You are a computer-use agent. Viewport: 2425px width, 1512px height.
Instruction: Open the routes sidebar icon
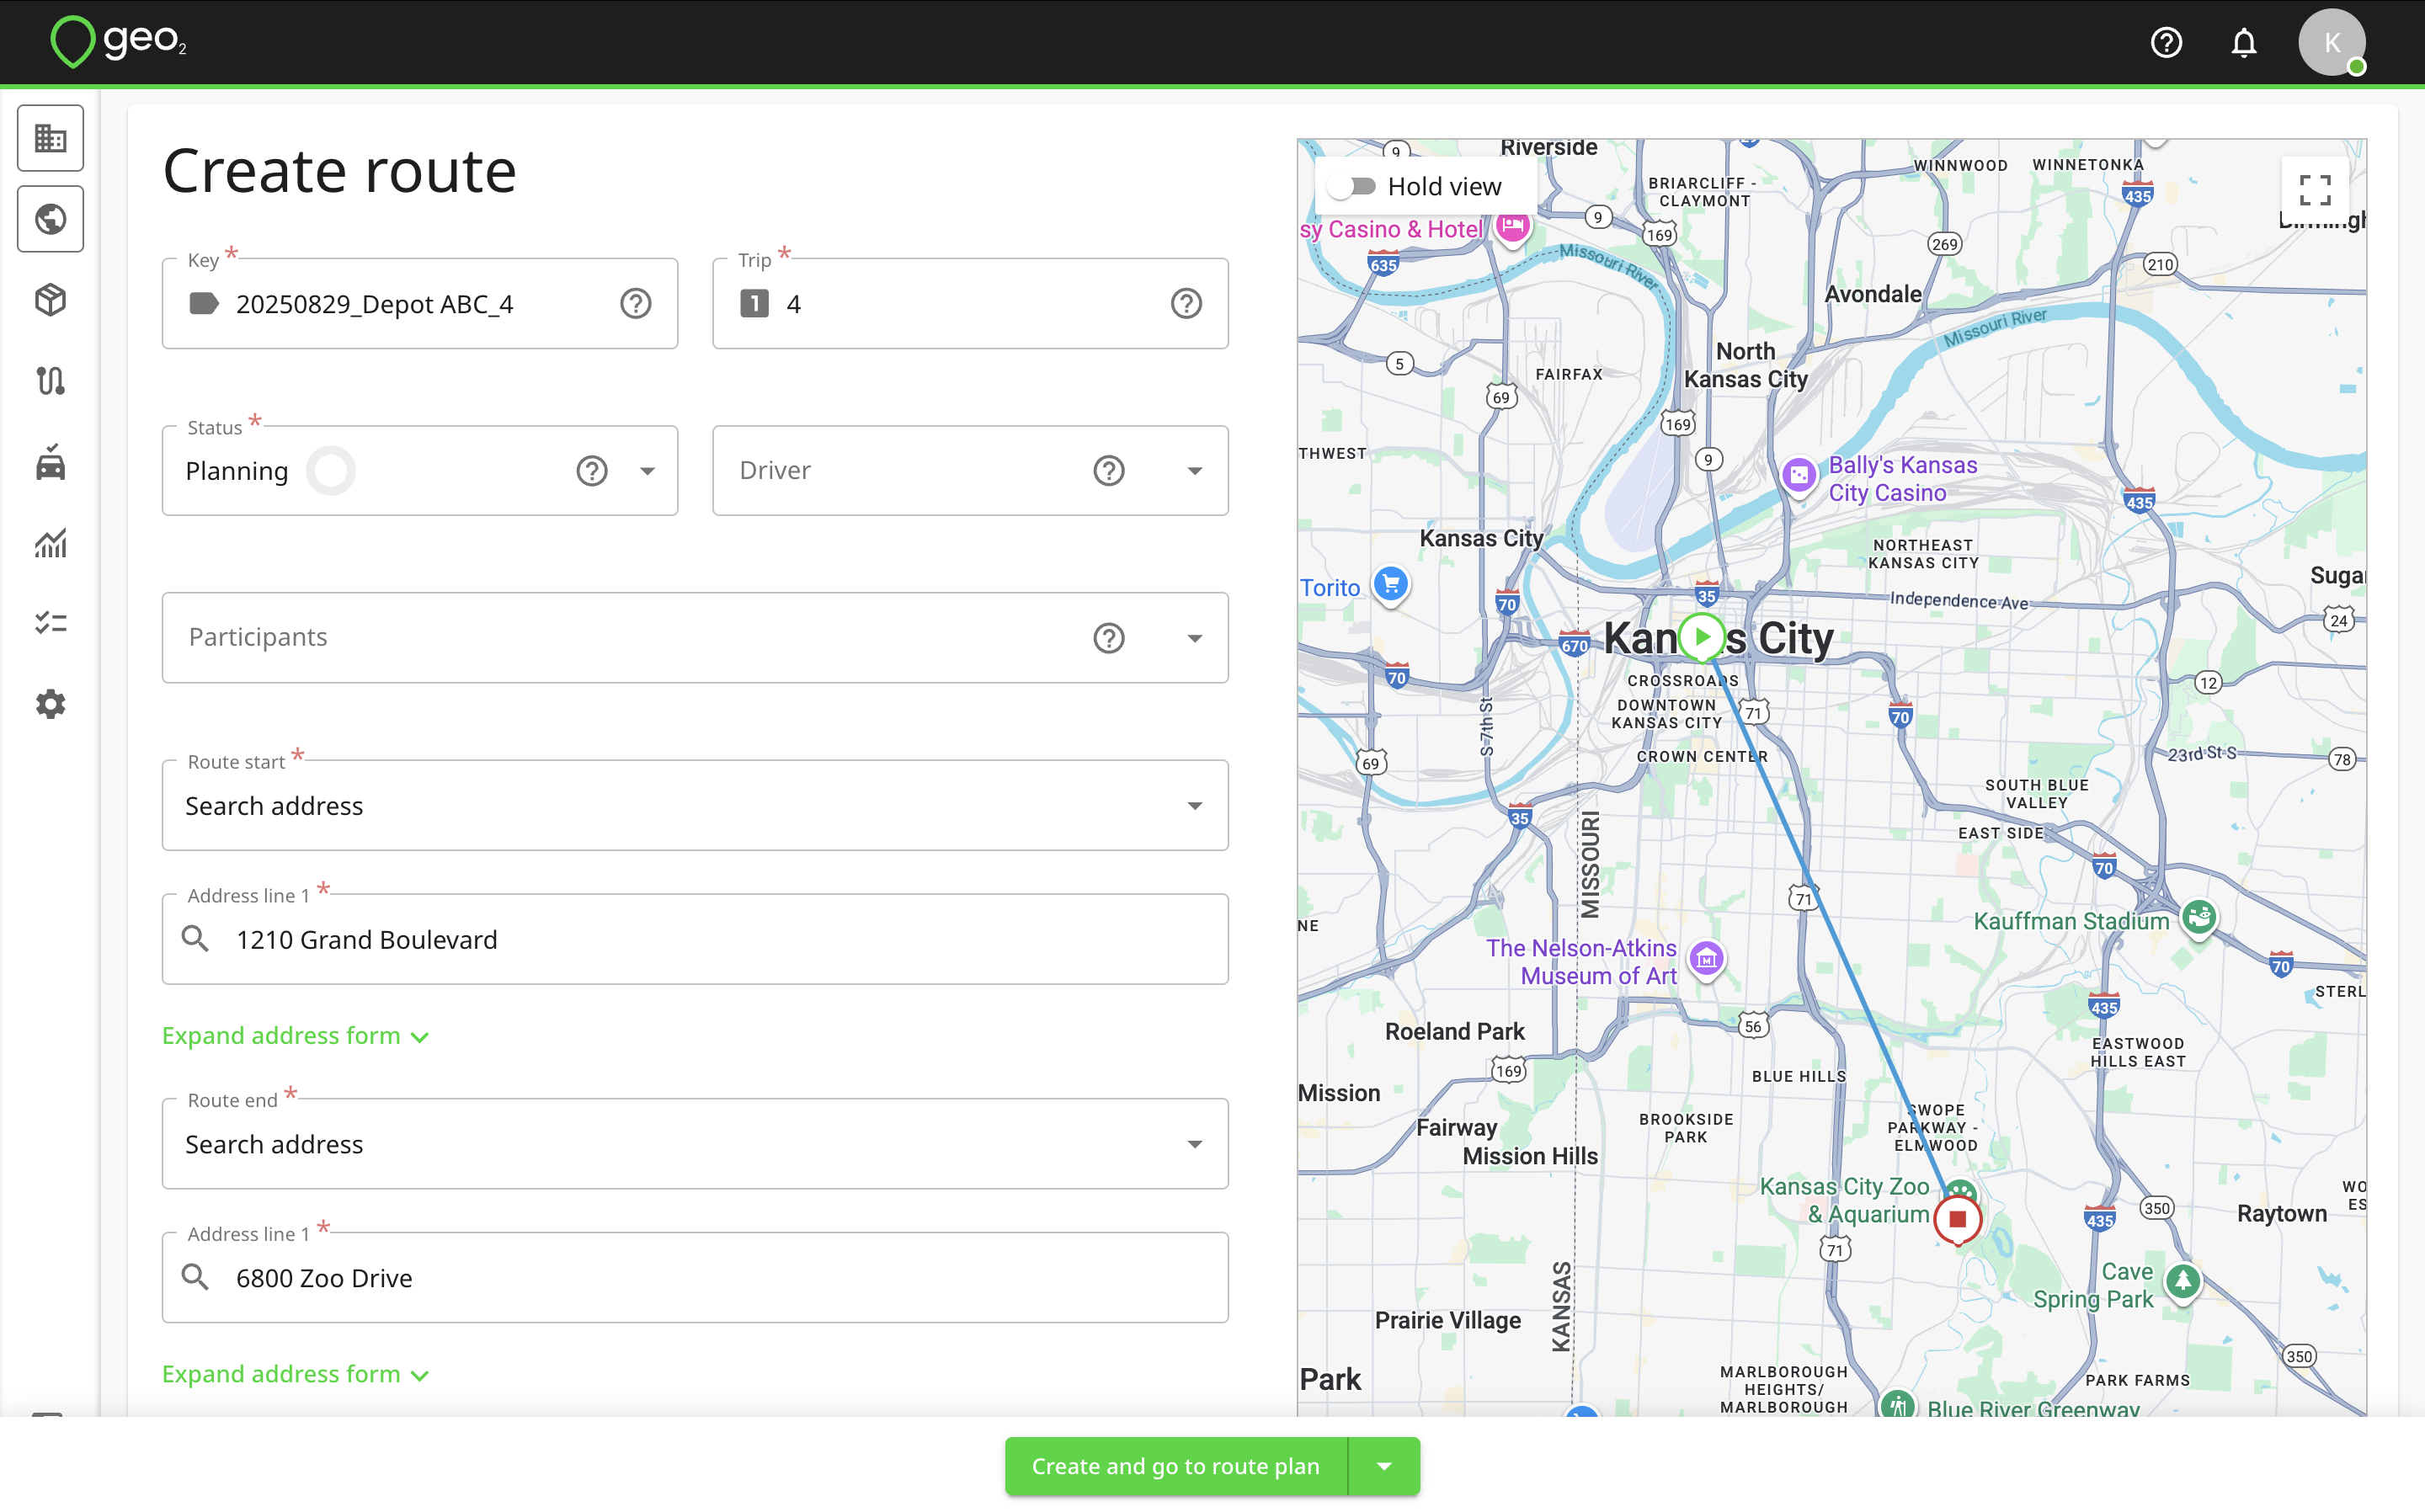(51, 381)
